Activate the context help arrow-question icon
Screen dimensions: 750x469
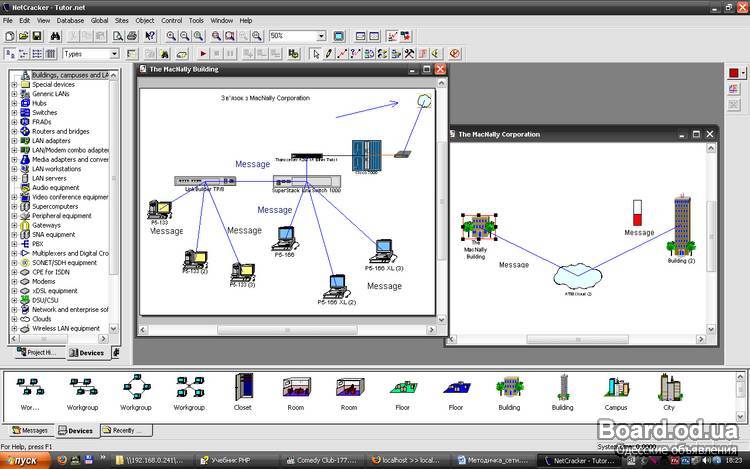[x=150, y=36]
